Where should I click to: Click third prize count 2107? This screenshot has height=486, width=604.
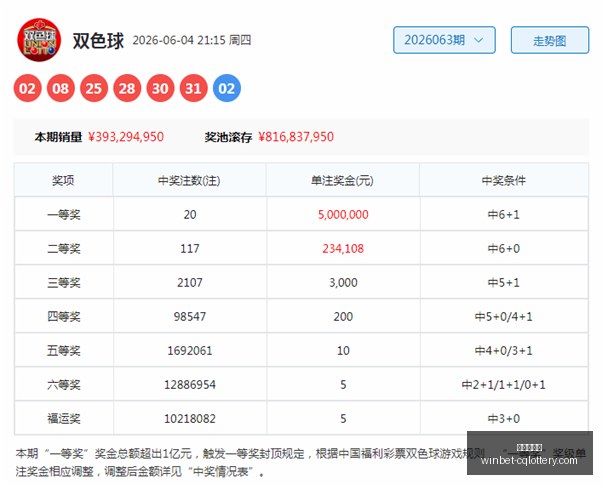tap(190, 283)
